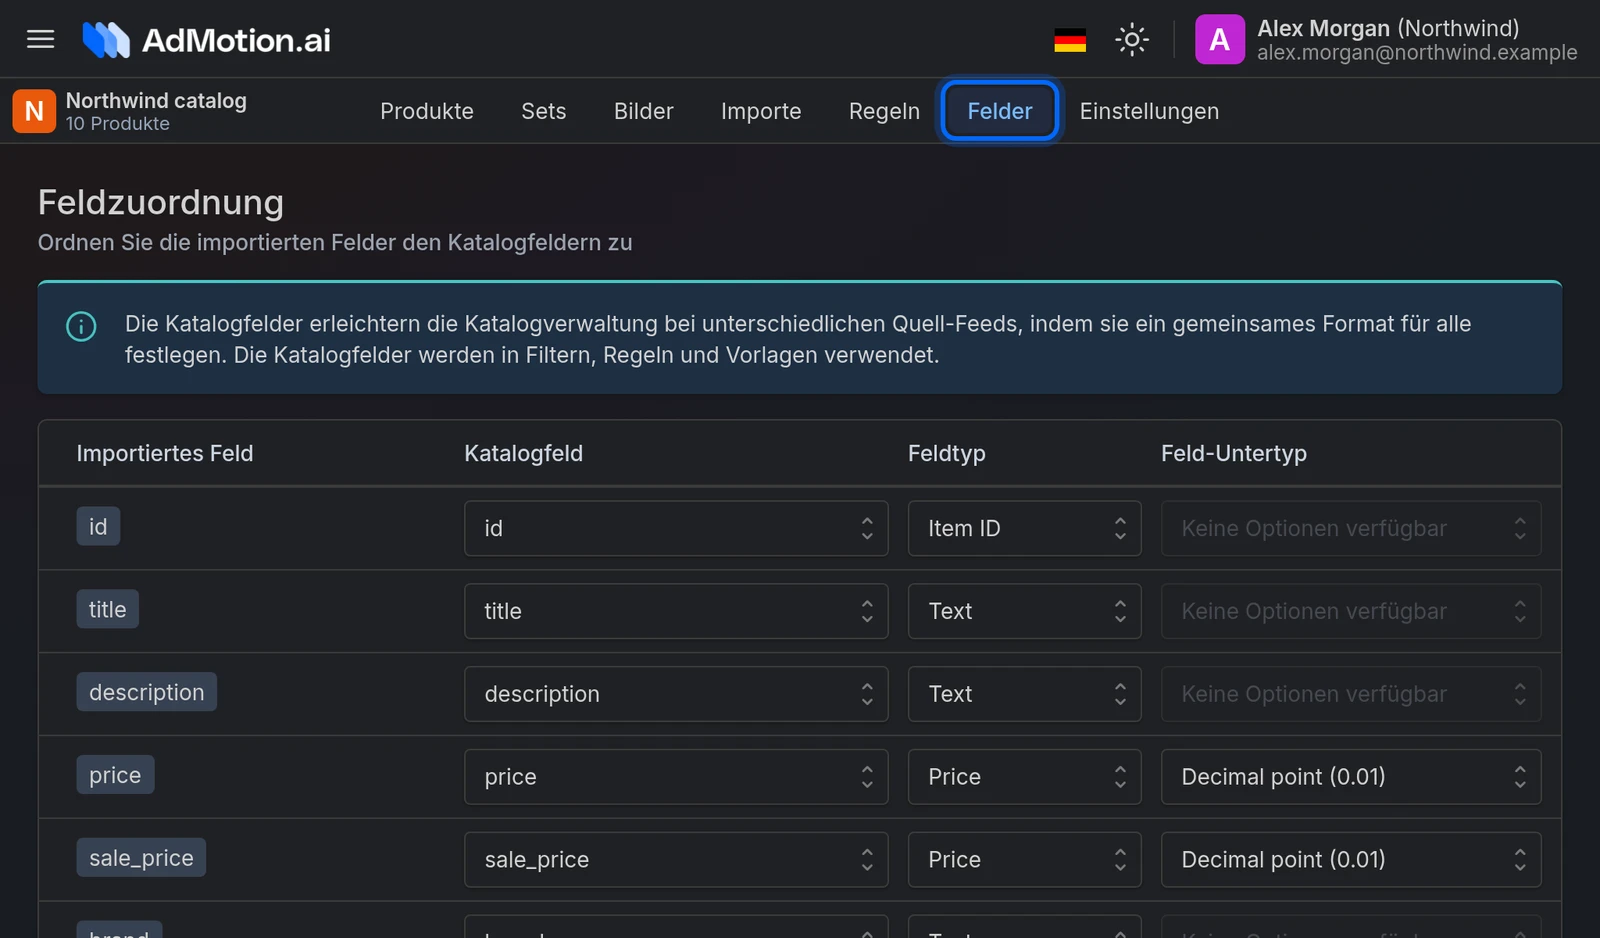Open the hamburger navigation menu
This screenshot has height=938, width=1600.
(40, 39)
